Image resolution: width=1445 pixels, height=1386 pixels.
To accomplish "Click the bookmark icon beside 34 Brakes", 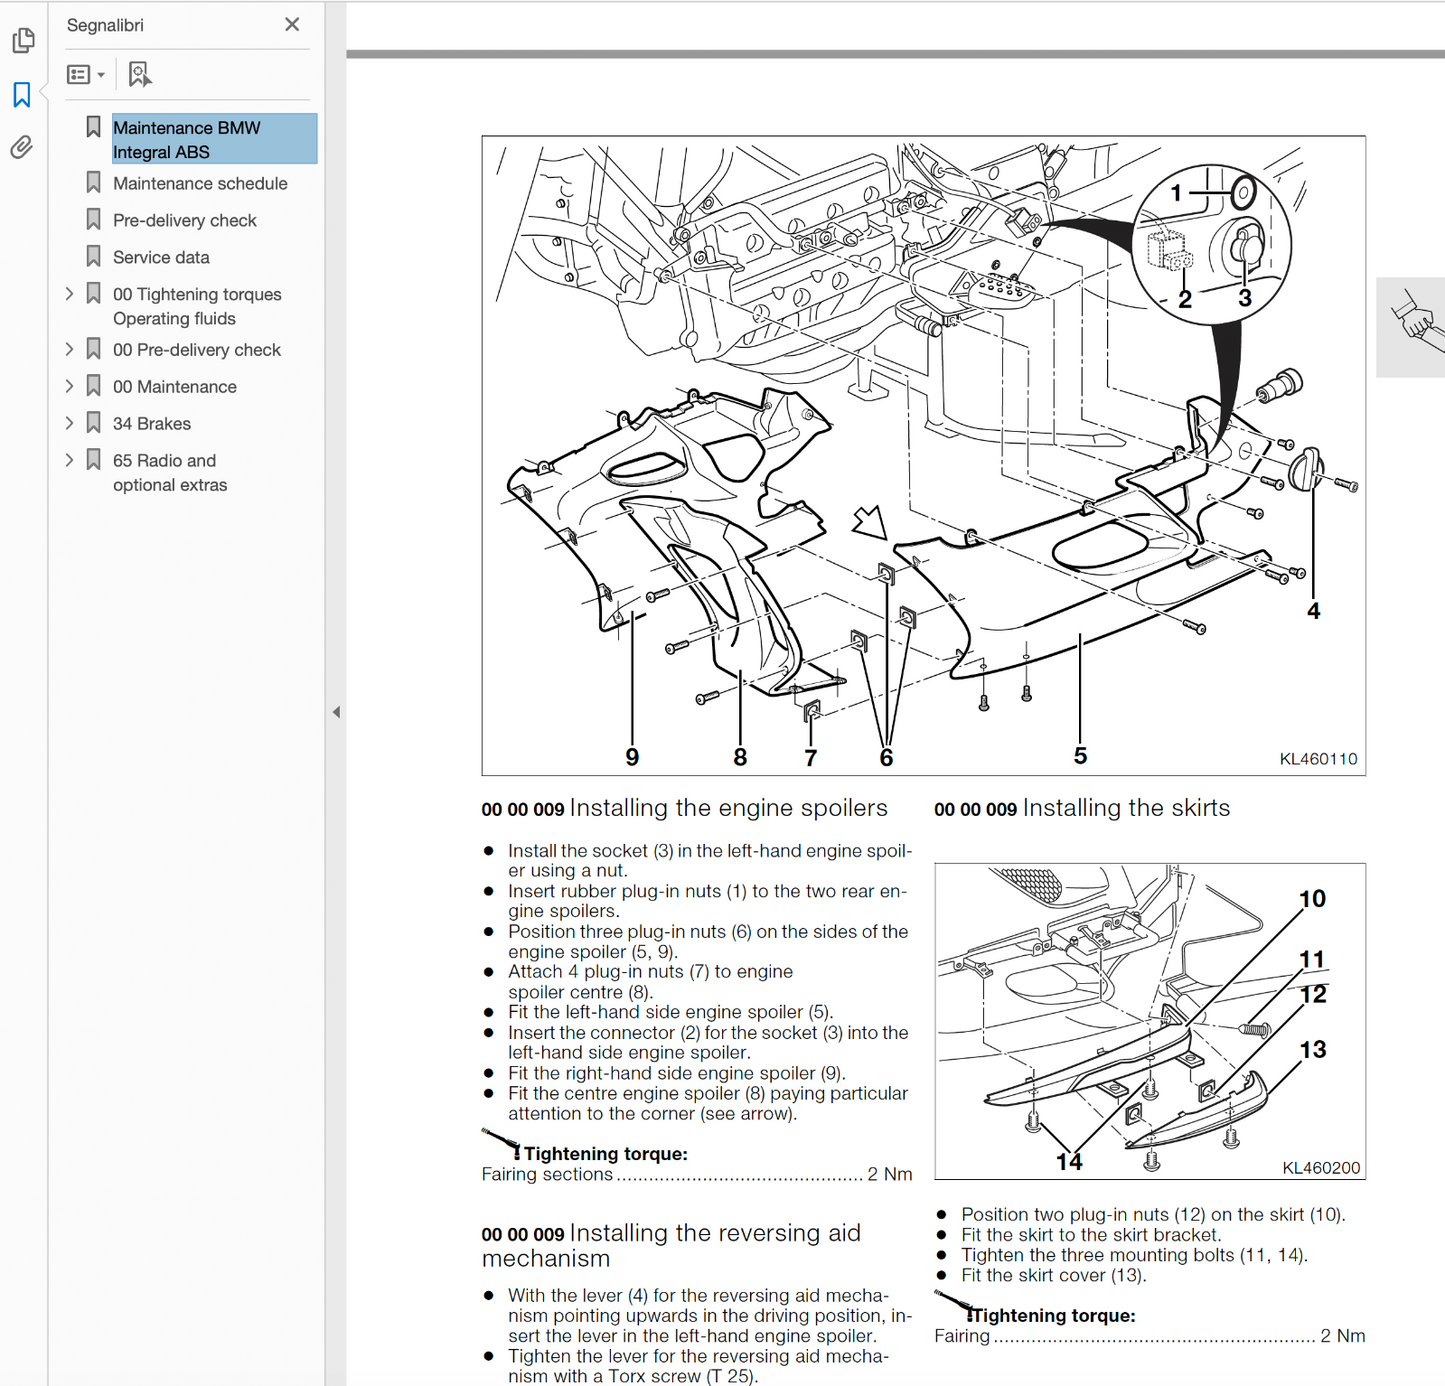I will pyautogui.click(x=93, y=423).
